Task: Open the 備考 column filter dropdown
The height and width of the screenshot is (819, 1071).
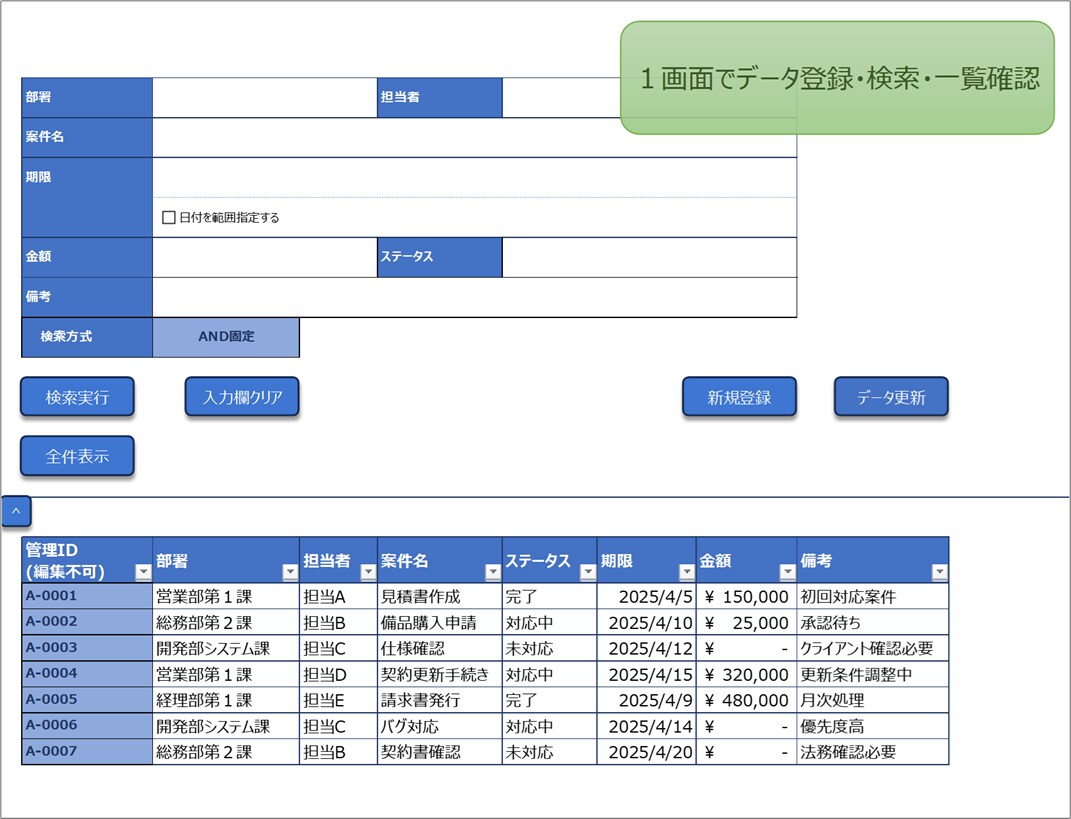Action: pos(939,572)
